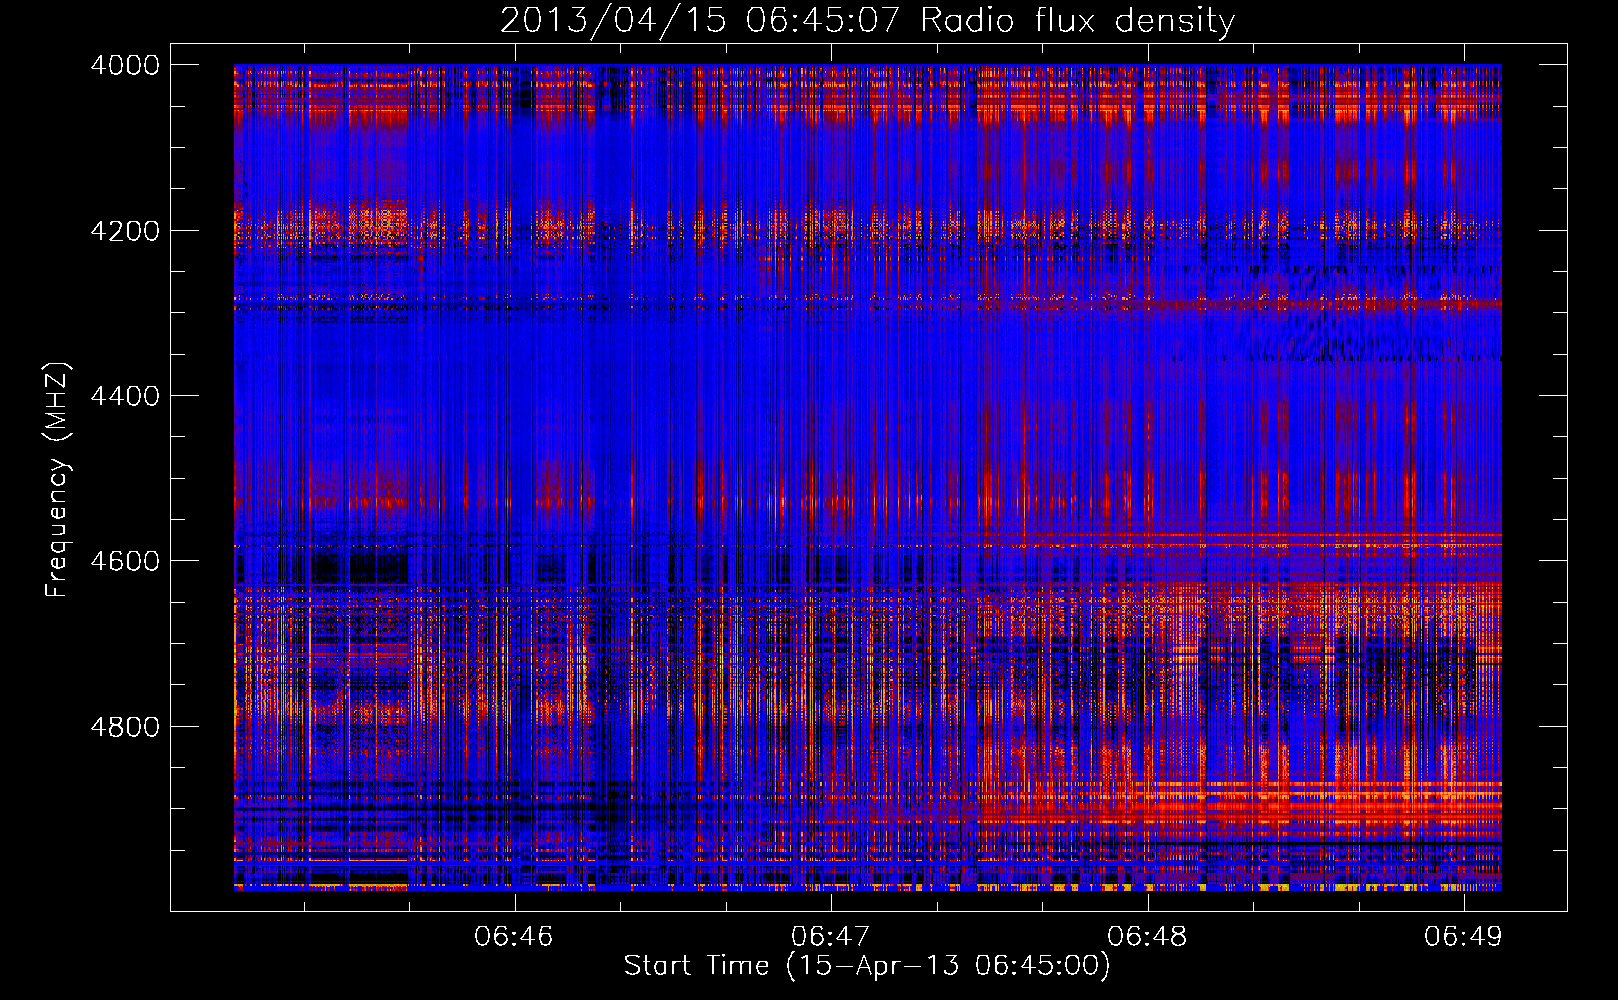Click the "Start Time (15-Apr-13 06:45:00)" label

pyautogui.click(x=867, y=965)
